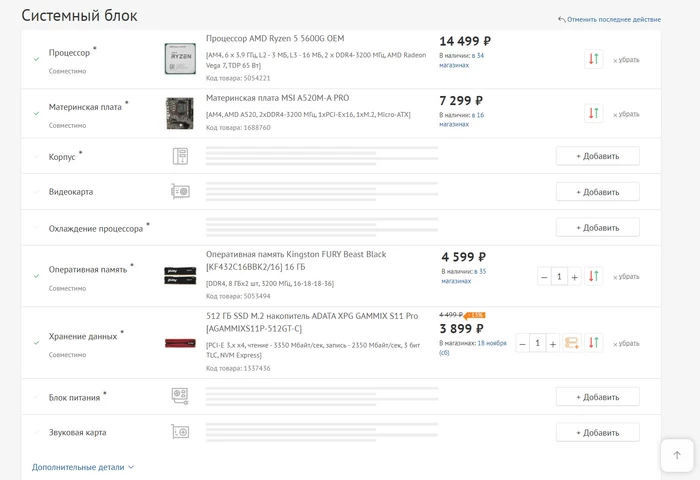Open Видеокарта Добавить button
Image resolution: width=700 pixels, height=480 pixels.
point(598,192)
